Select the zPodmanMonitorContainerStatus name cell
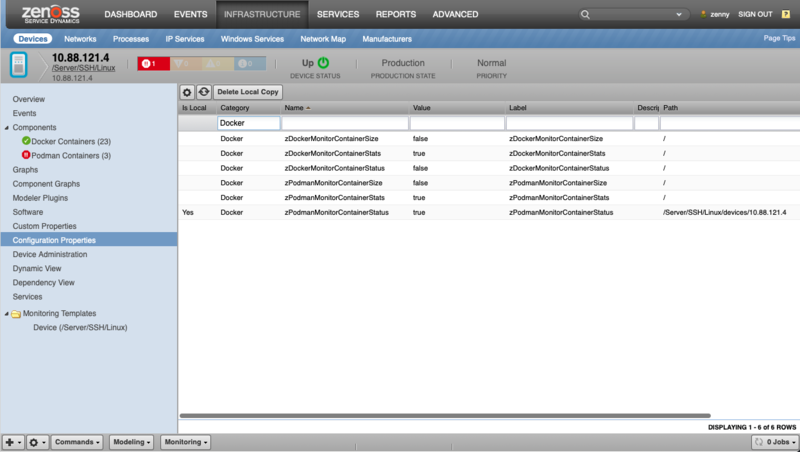This screenshot has width=800, height=452. pos(337,212)
